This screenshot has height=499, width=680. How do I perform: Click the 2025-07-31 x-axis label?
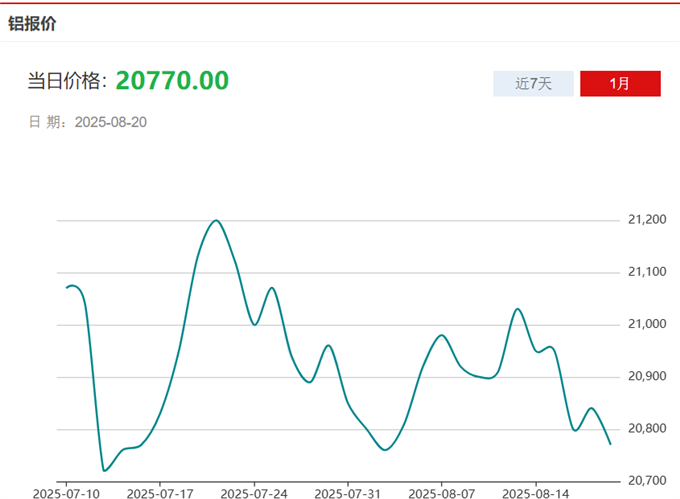coord(347,493)
